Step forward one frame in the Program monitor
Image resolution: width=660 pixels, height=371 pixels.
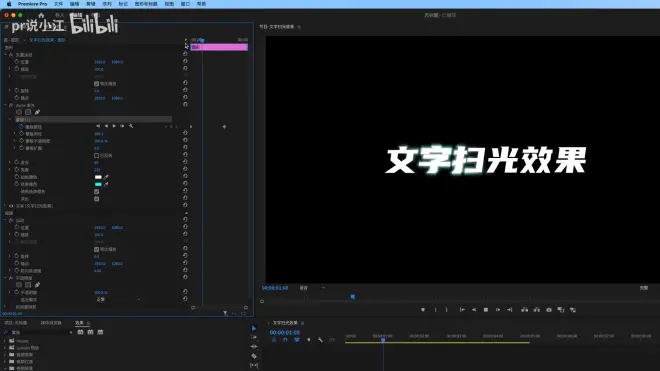[x=498, y=310]
